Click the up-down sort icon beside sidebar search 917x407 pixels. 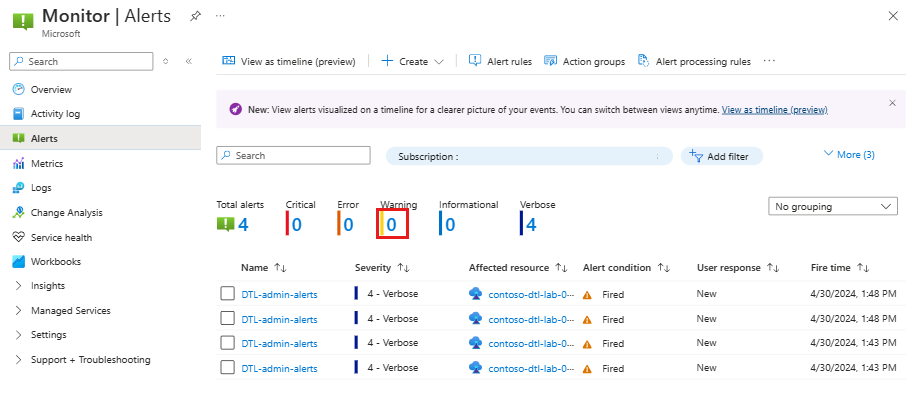(166, 61)
